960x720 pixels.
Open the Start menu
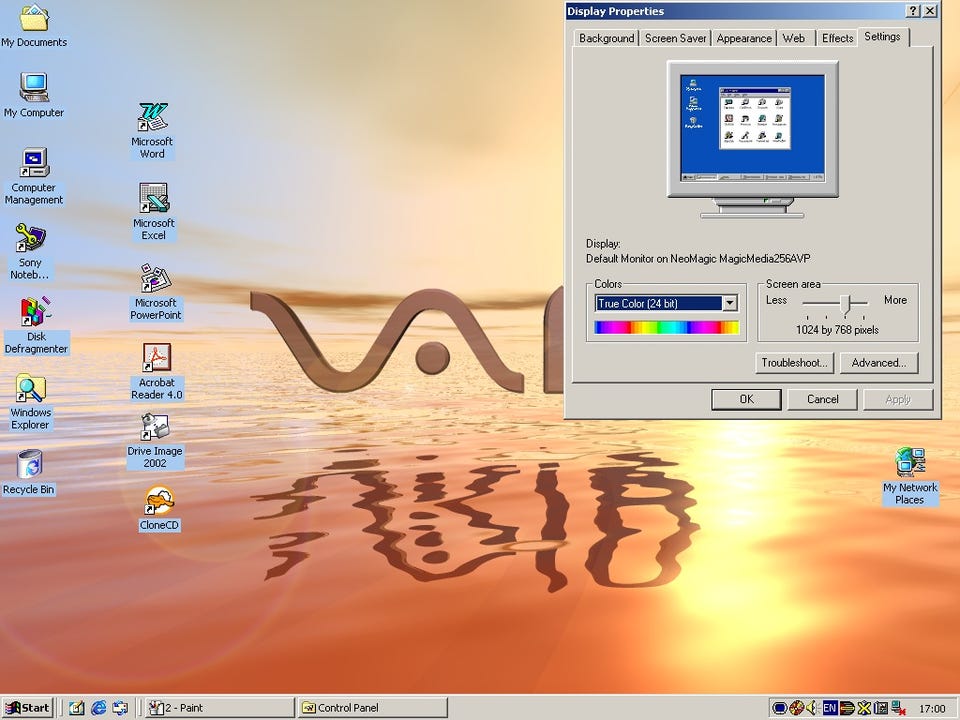pyautogui.click(x=28, y=708)
